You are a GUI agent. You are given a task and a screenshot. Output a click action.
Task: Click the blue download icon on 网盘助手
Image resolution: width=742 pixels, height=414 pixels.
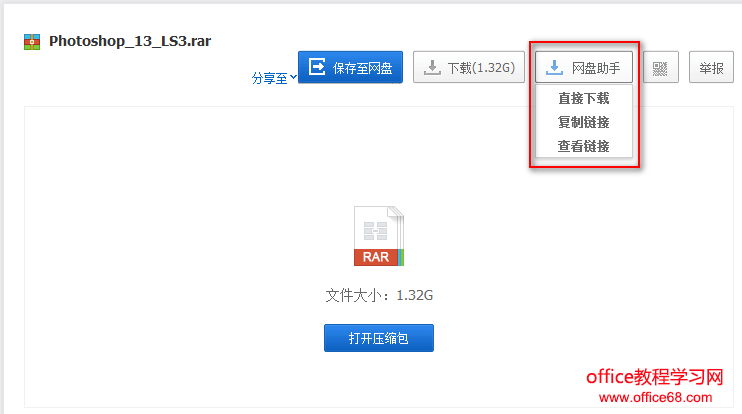click(554, 68)
